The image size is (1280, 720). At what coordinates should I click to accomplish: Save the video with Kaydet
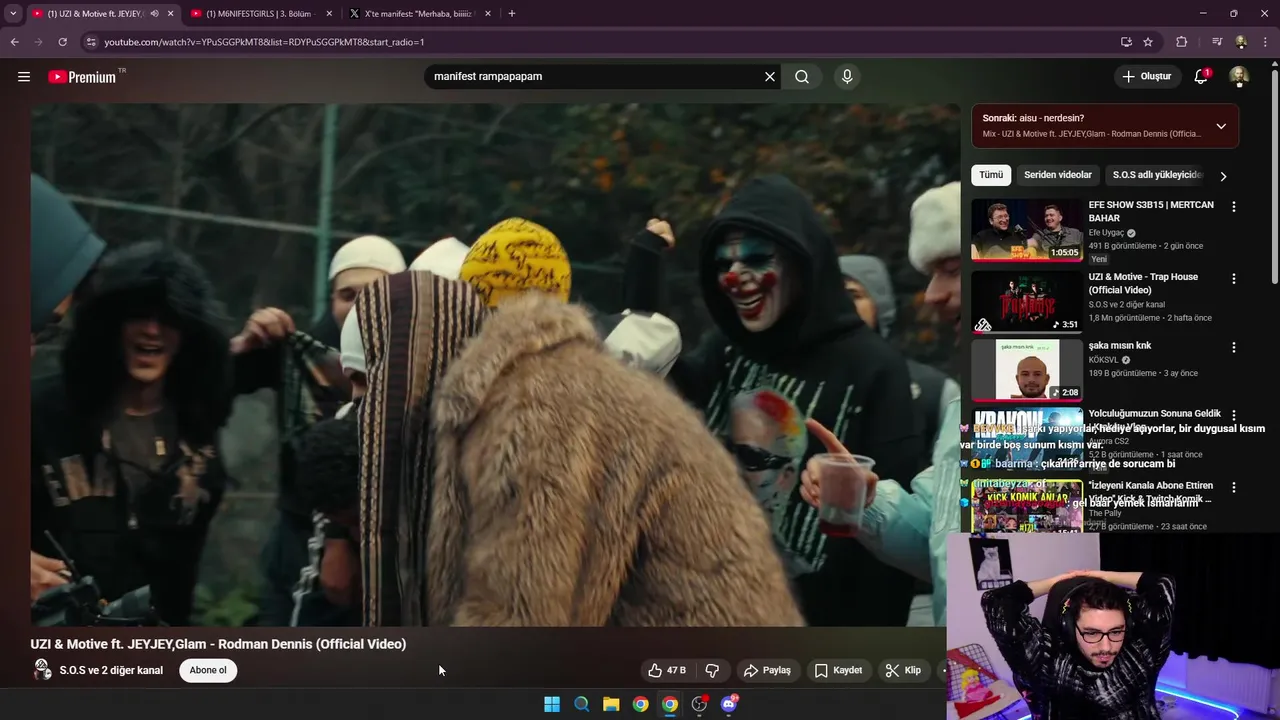pyautogui.click(x=838, y=670)
